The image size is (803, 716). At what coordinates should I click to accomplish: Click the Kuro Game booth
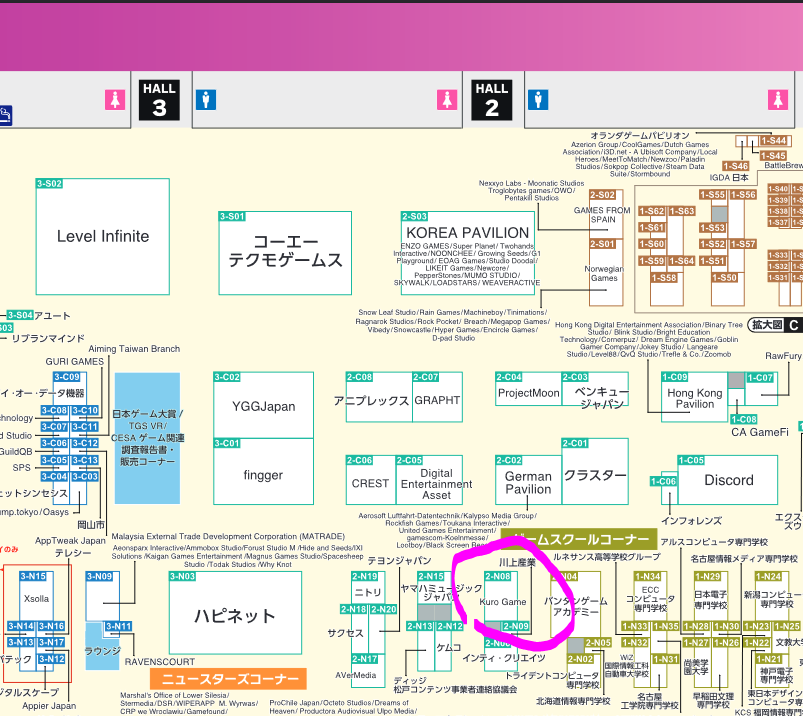coord(501,597)
